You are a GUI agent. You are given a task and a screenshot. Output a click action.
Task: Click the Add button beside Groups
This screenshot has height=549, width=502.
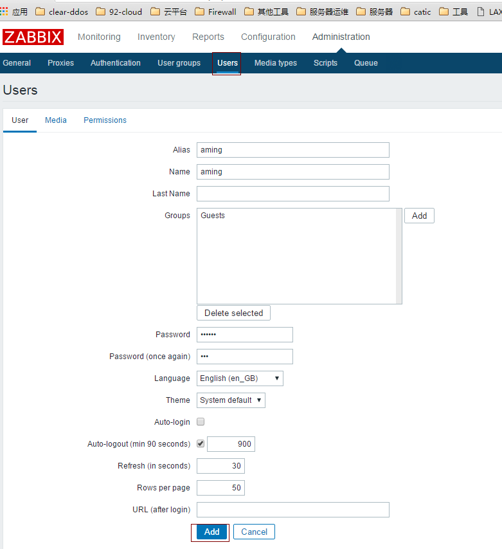[x=419, y=216]
